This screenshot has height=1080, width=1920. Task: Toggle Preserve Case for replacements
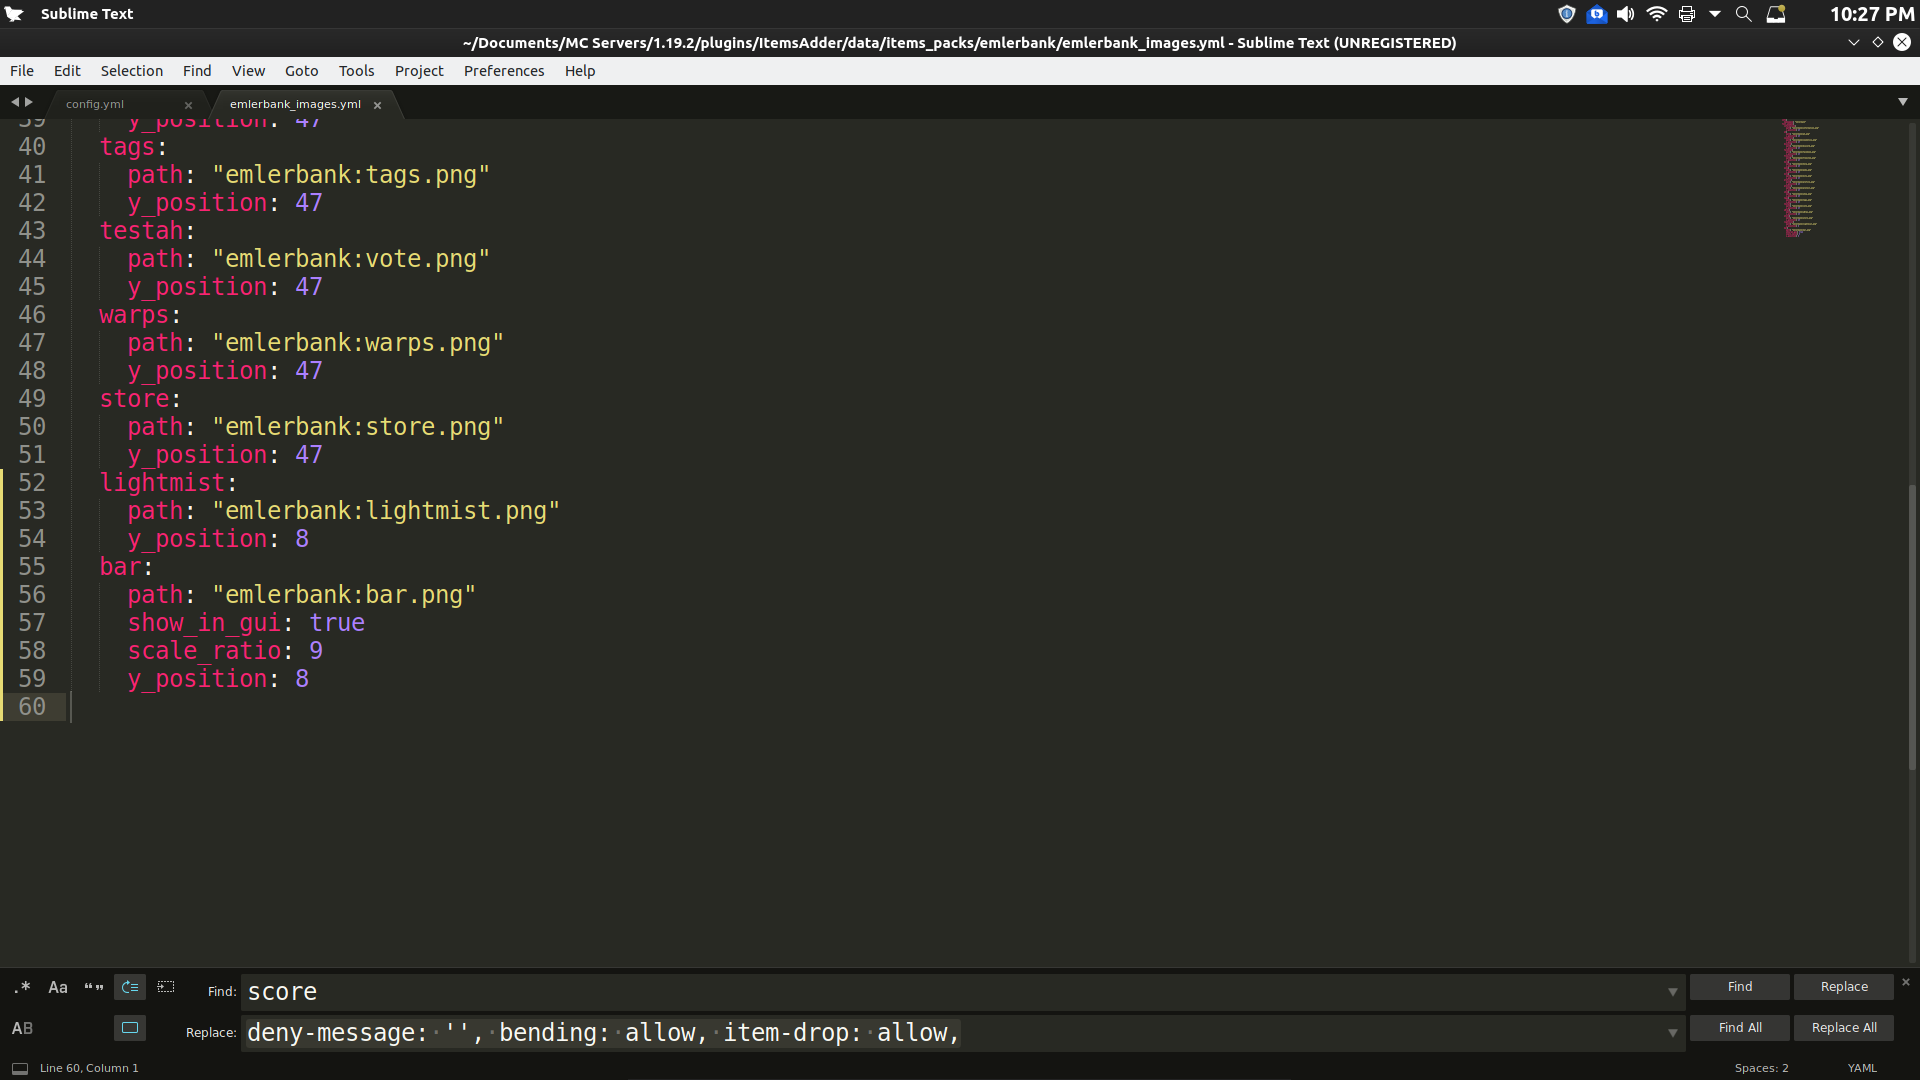pos(20,1028)
